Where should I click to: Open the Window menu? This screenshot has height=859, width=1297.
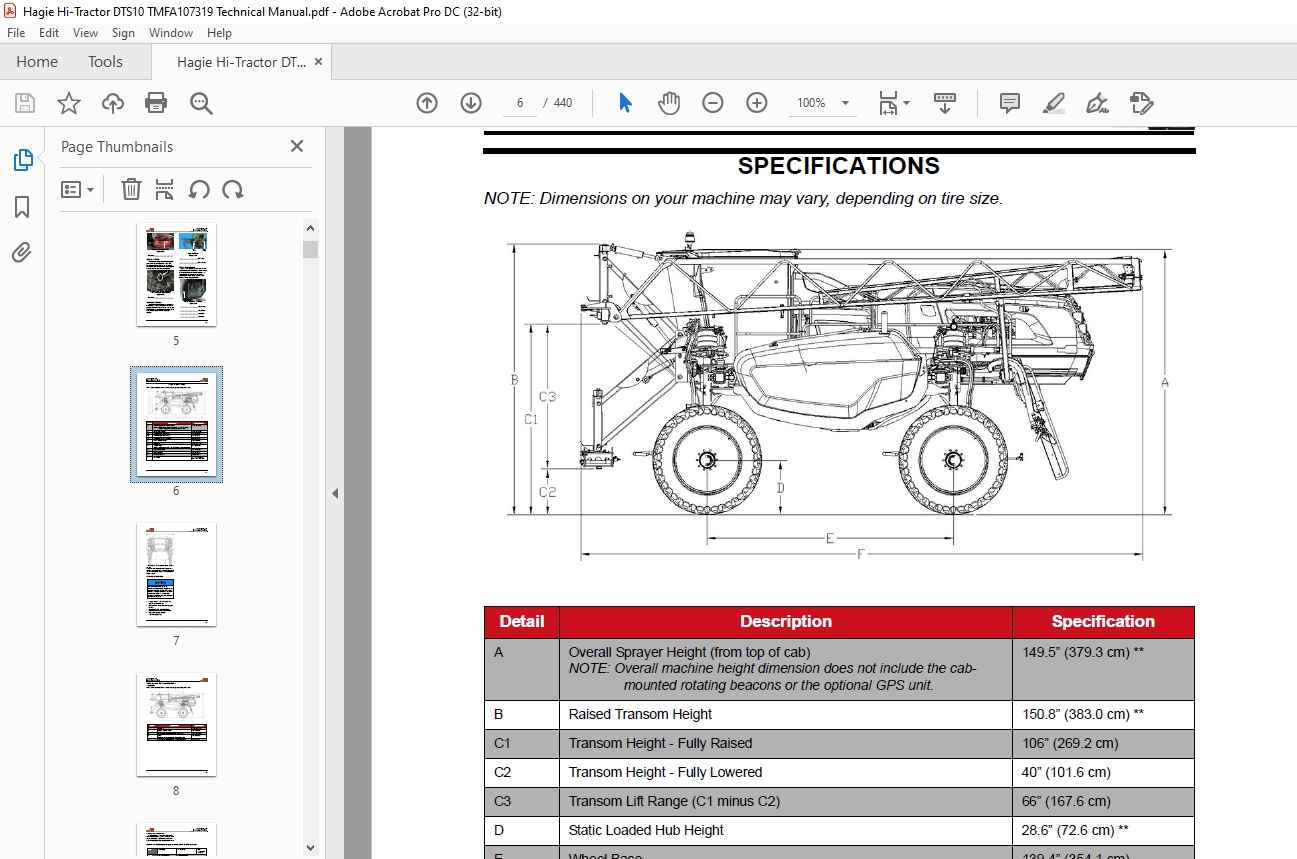[171, 33]
